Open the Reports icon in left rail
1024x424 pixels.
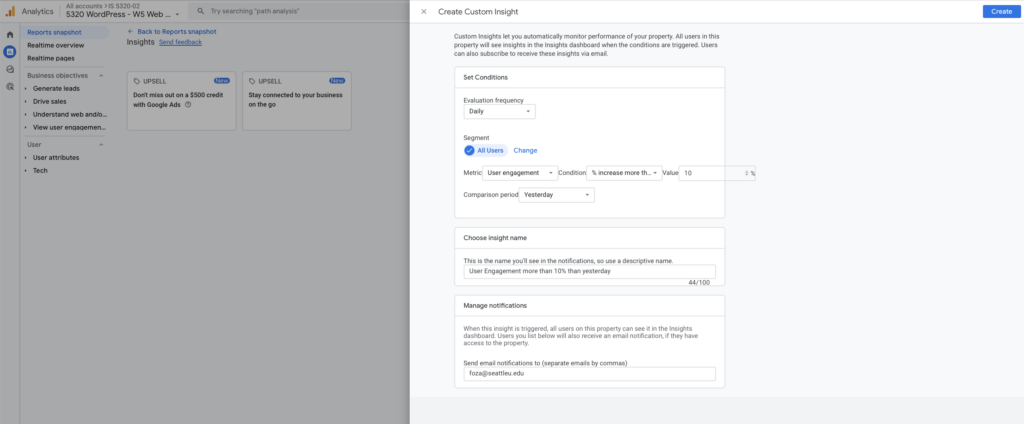10,52
